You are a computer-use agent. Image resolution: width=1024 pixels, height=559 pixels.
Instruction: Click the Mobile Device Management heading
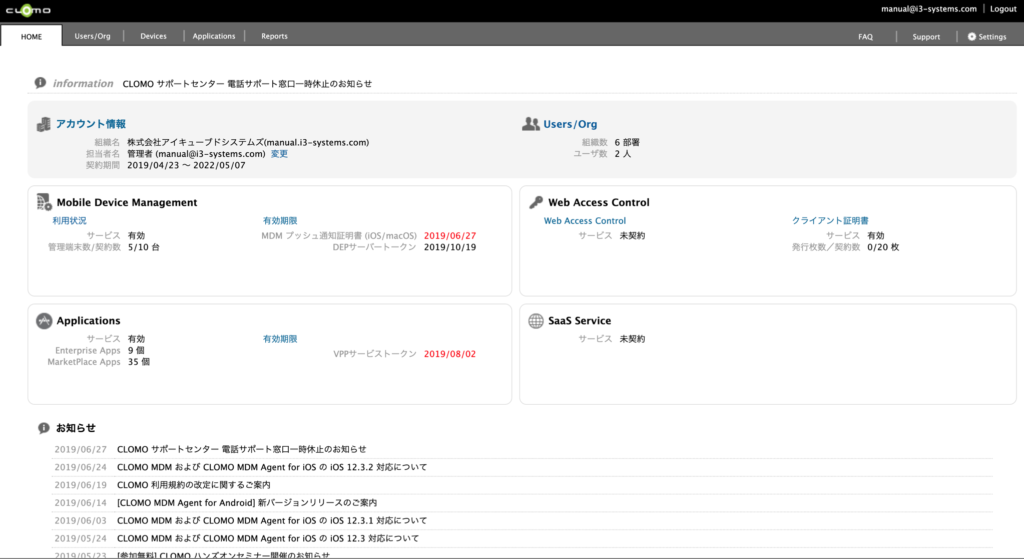click(x=127, y=202)
